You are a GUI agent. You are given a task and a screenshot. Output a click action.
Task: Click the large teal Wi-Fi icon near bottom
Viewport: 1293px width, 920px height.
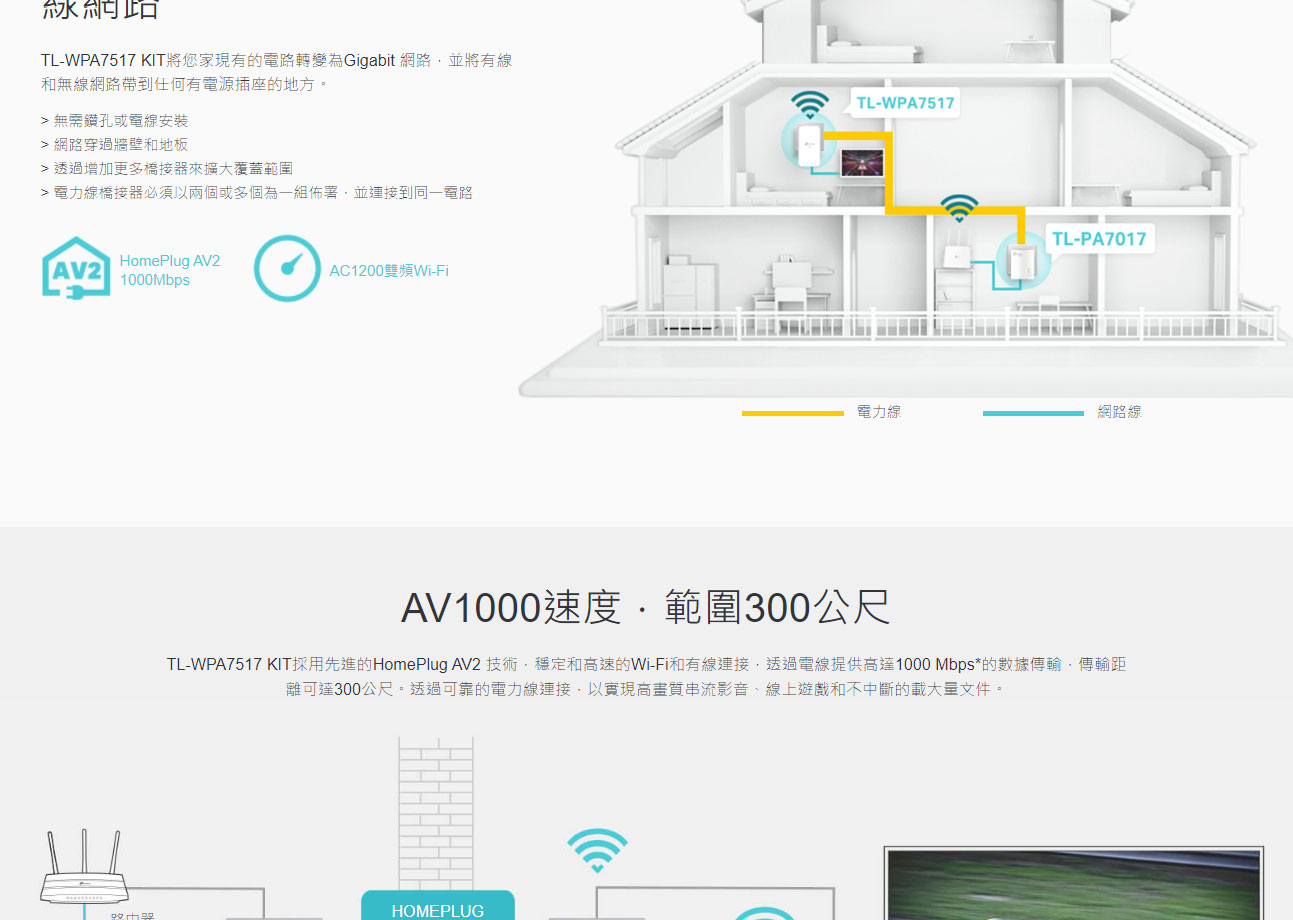597,850
